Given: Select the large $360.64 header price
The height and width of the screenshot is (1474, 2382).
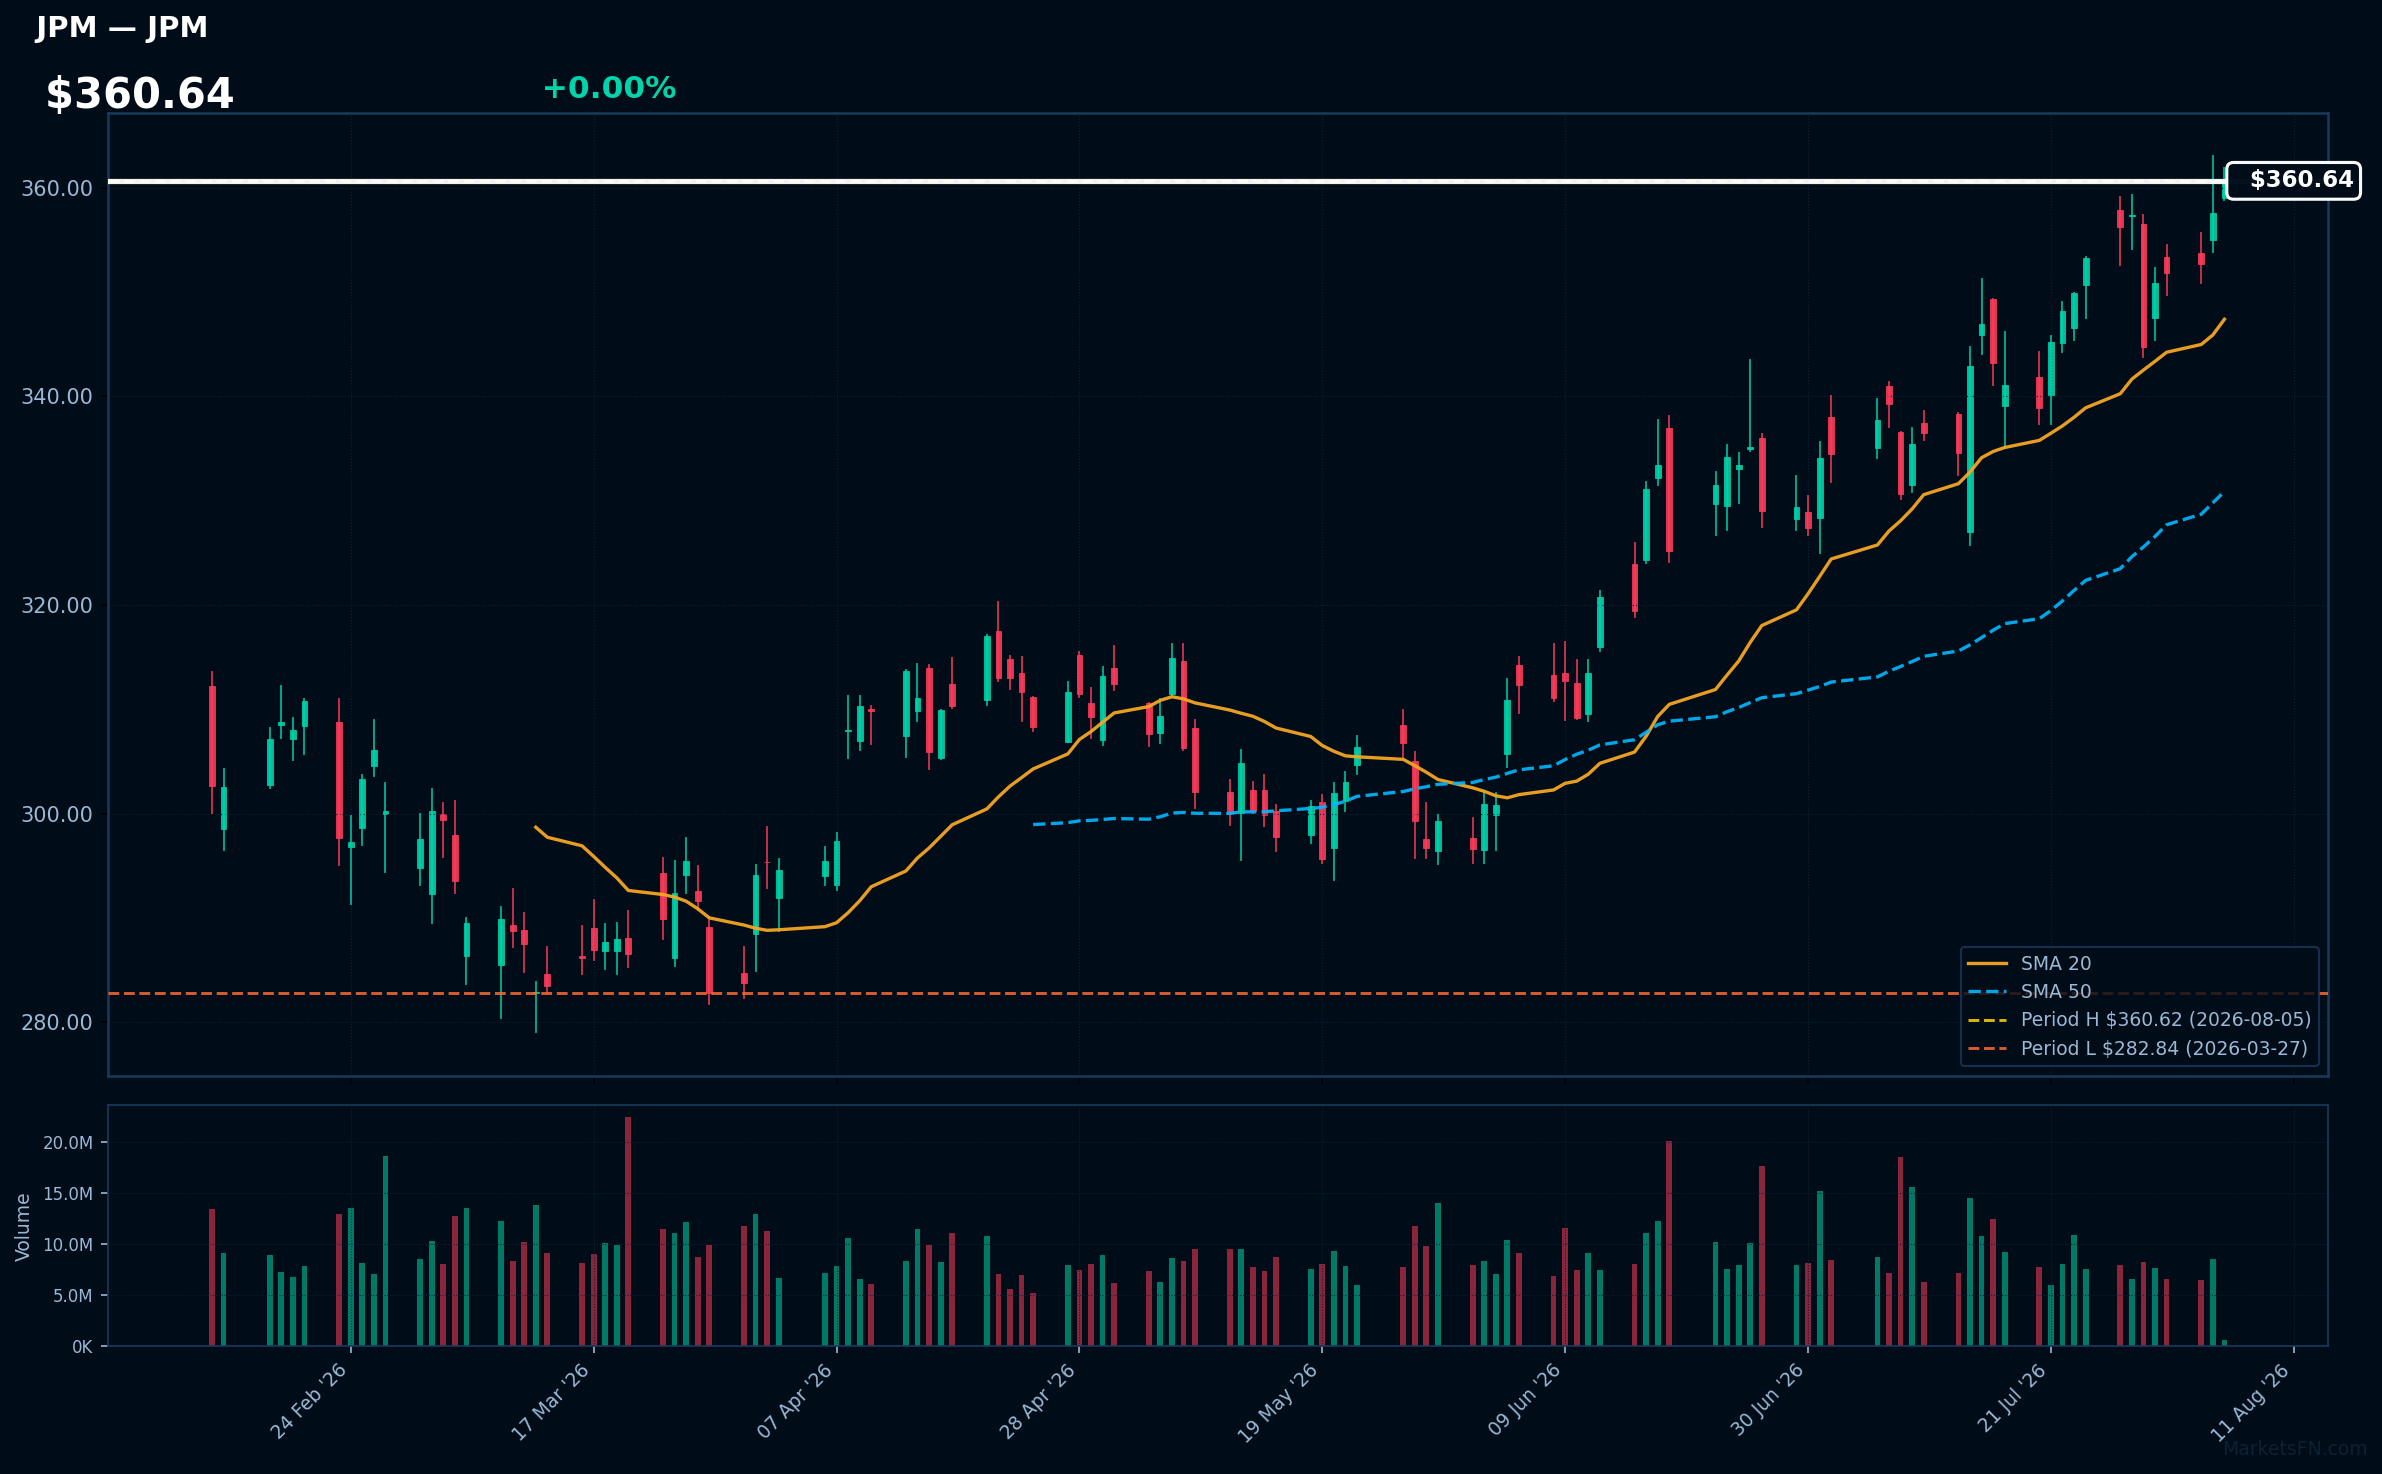Looking at the screenshot, I should [140, 94].
